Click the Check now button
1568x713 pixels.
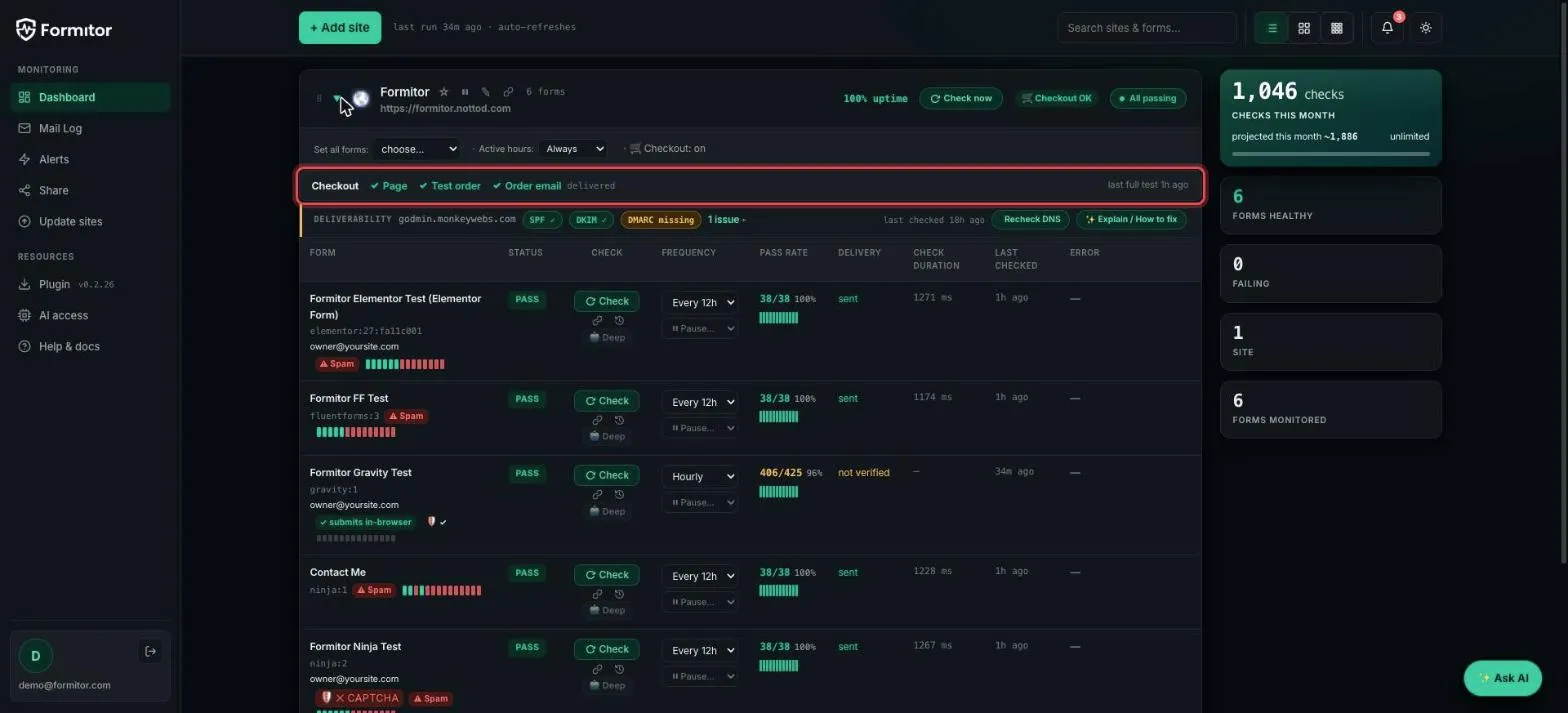pyautogui.click(x=961, y=99)
